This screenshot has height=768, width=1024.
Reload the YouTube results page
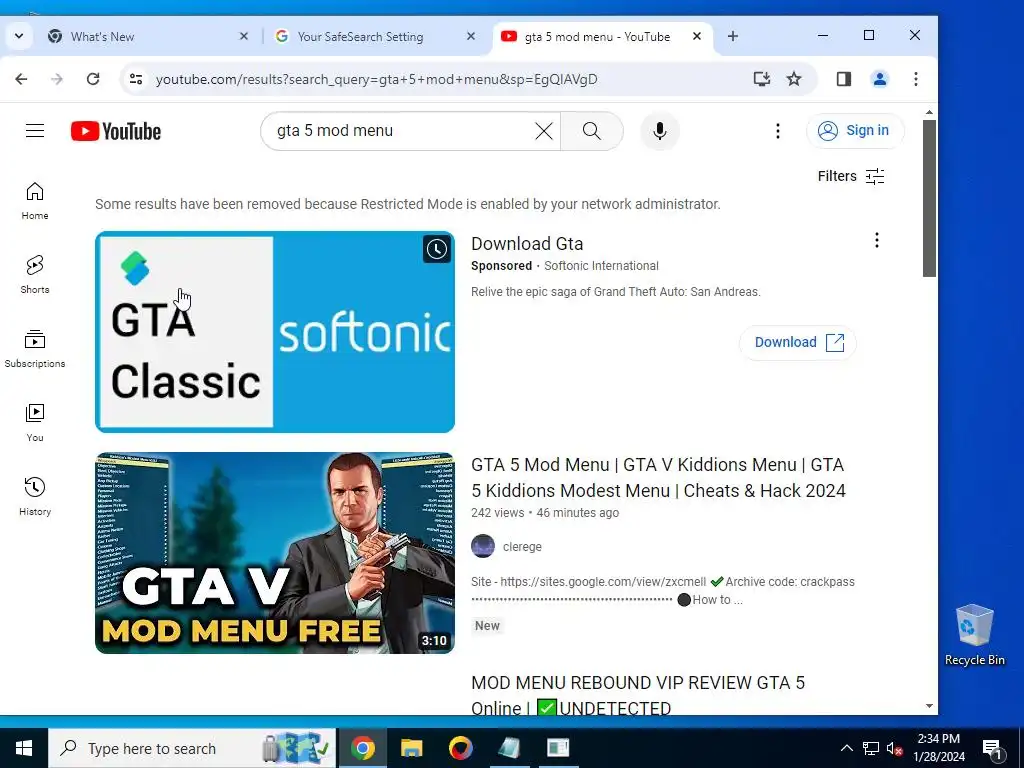tap(93, 79)
